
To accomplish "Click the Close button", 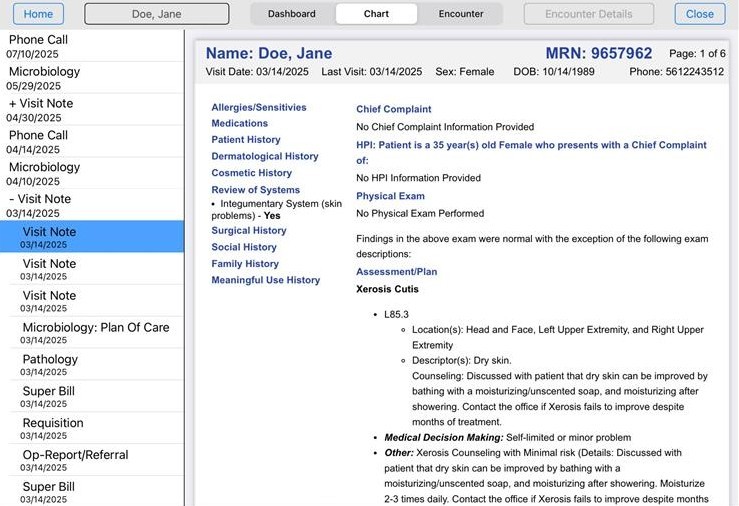I will pos(699,14).
